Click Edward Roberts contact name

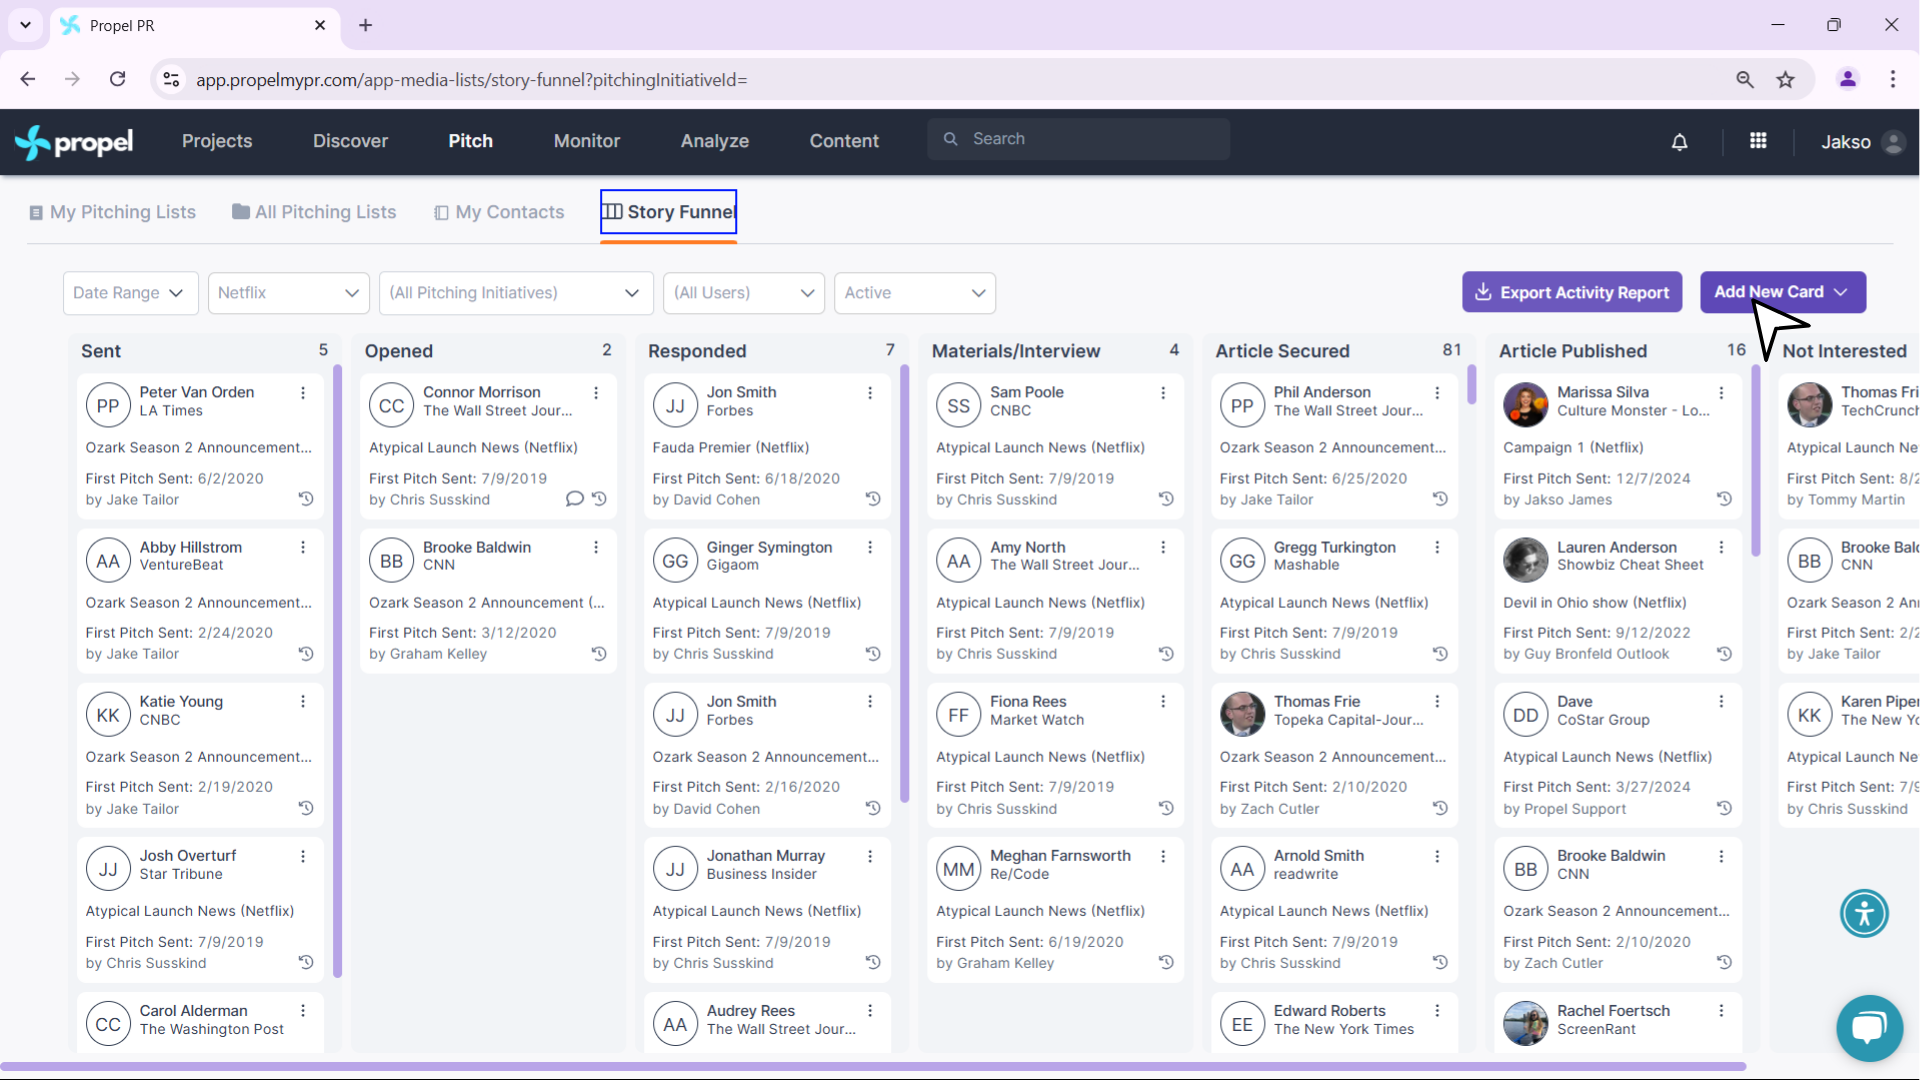1330,1011
